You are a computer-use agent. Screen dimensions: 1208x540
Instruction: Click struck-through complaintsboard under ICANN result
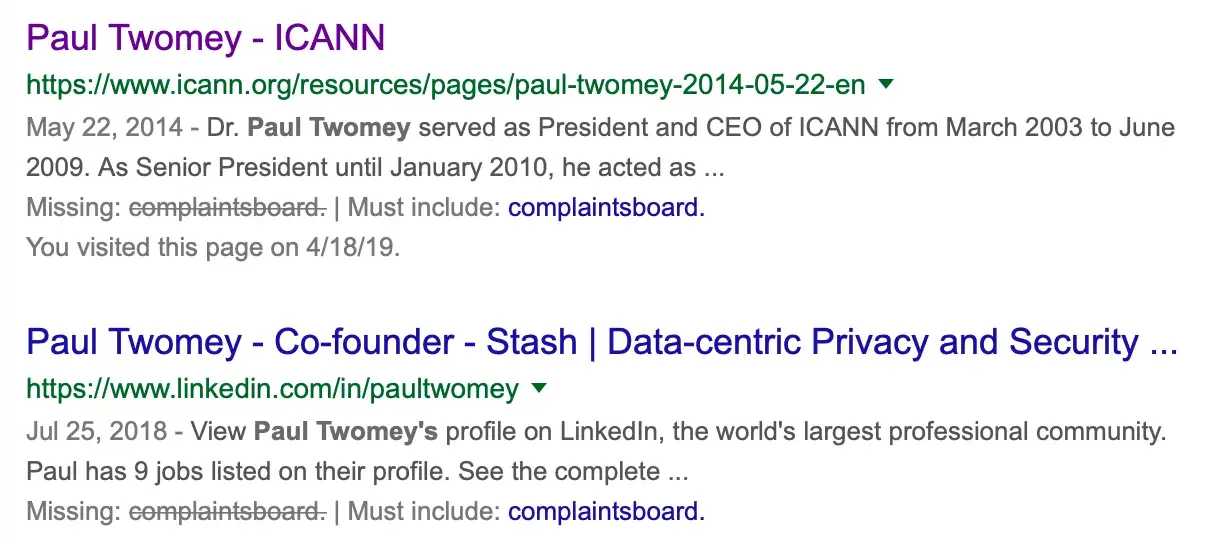click(x=228, y=208)
